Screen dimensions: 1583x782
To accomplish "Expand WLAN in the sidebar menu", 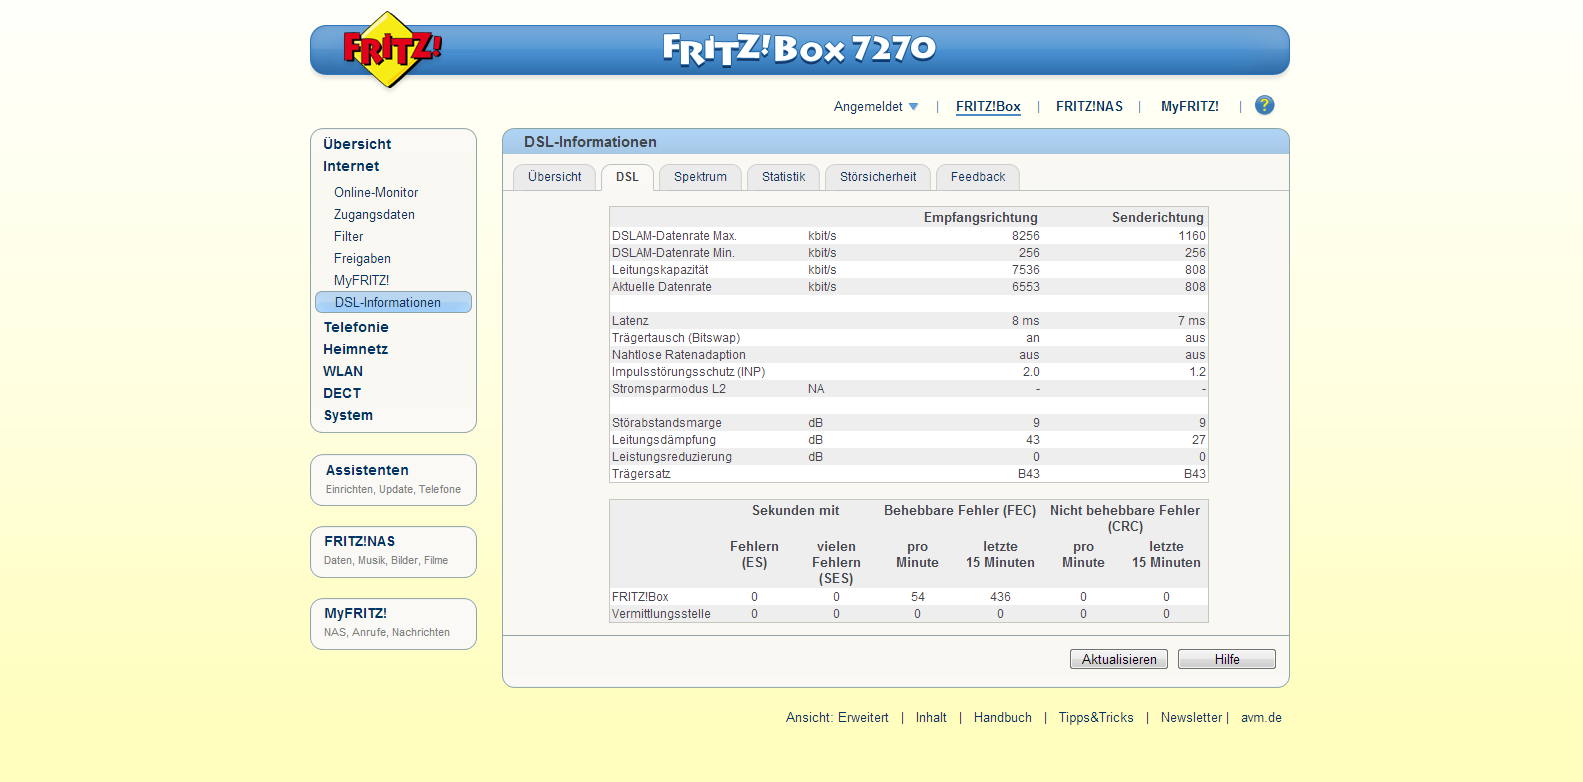I will coord(343,371).
